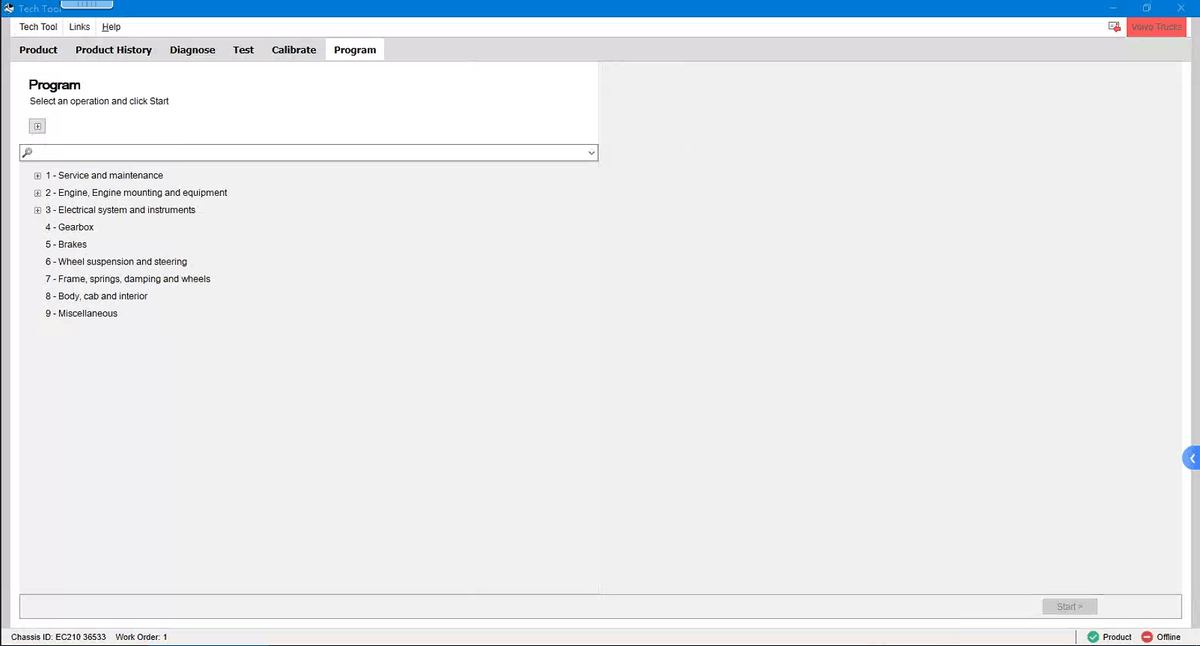Image resolution: width=1200 pixels, height=646 pixels.
Task: Click the expand-all tree icon button
Action: click(x=37, y=126)
